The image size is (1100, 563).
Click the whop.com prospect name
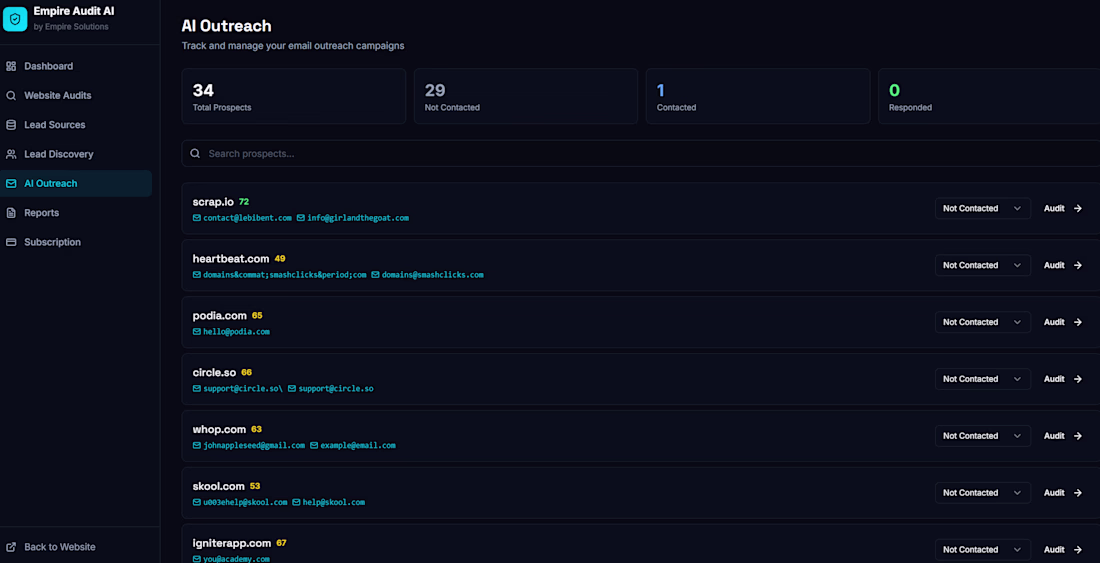click(219, 429)
